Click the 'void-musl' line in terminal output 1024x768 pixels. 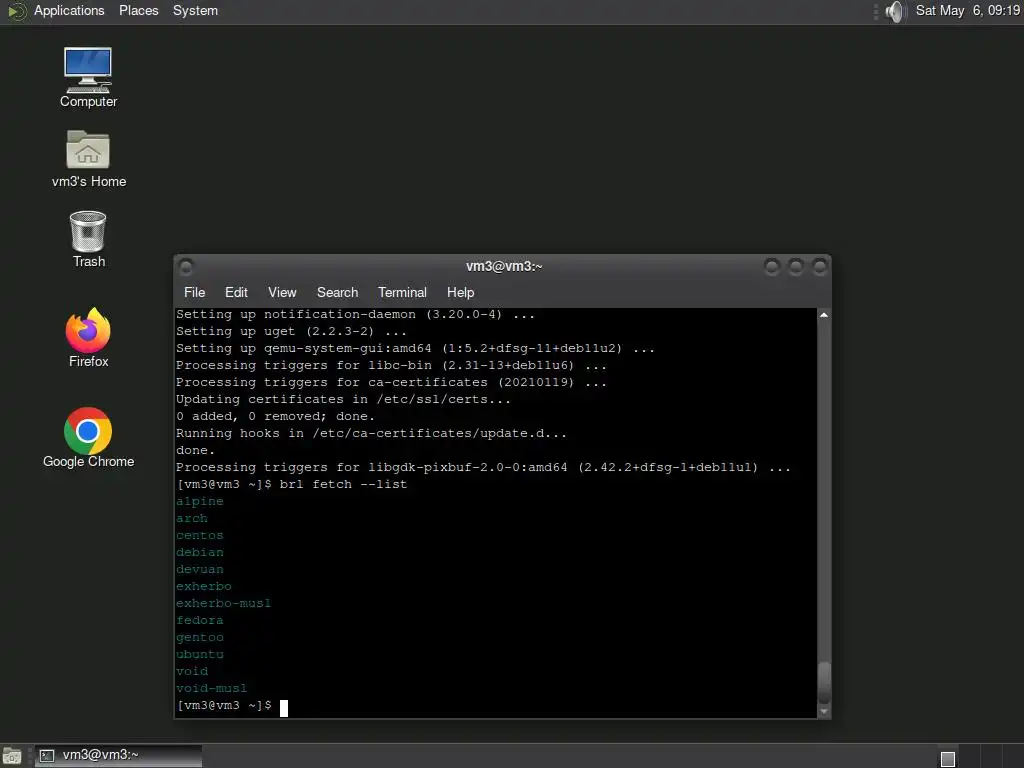[212, 688]
